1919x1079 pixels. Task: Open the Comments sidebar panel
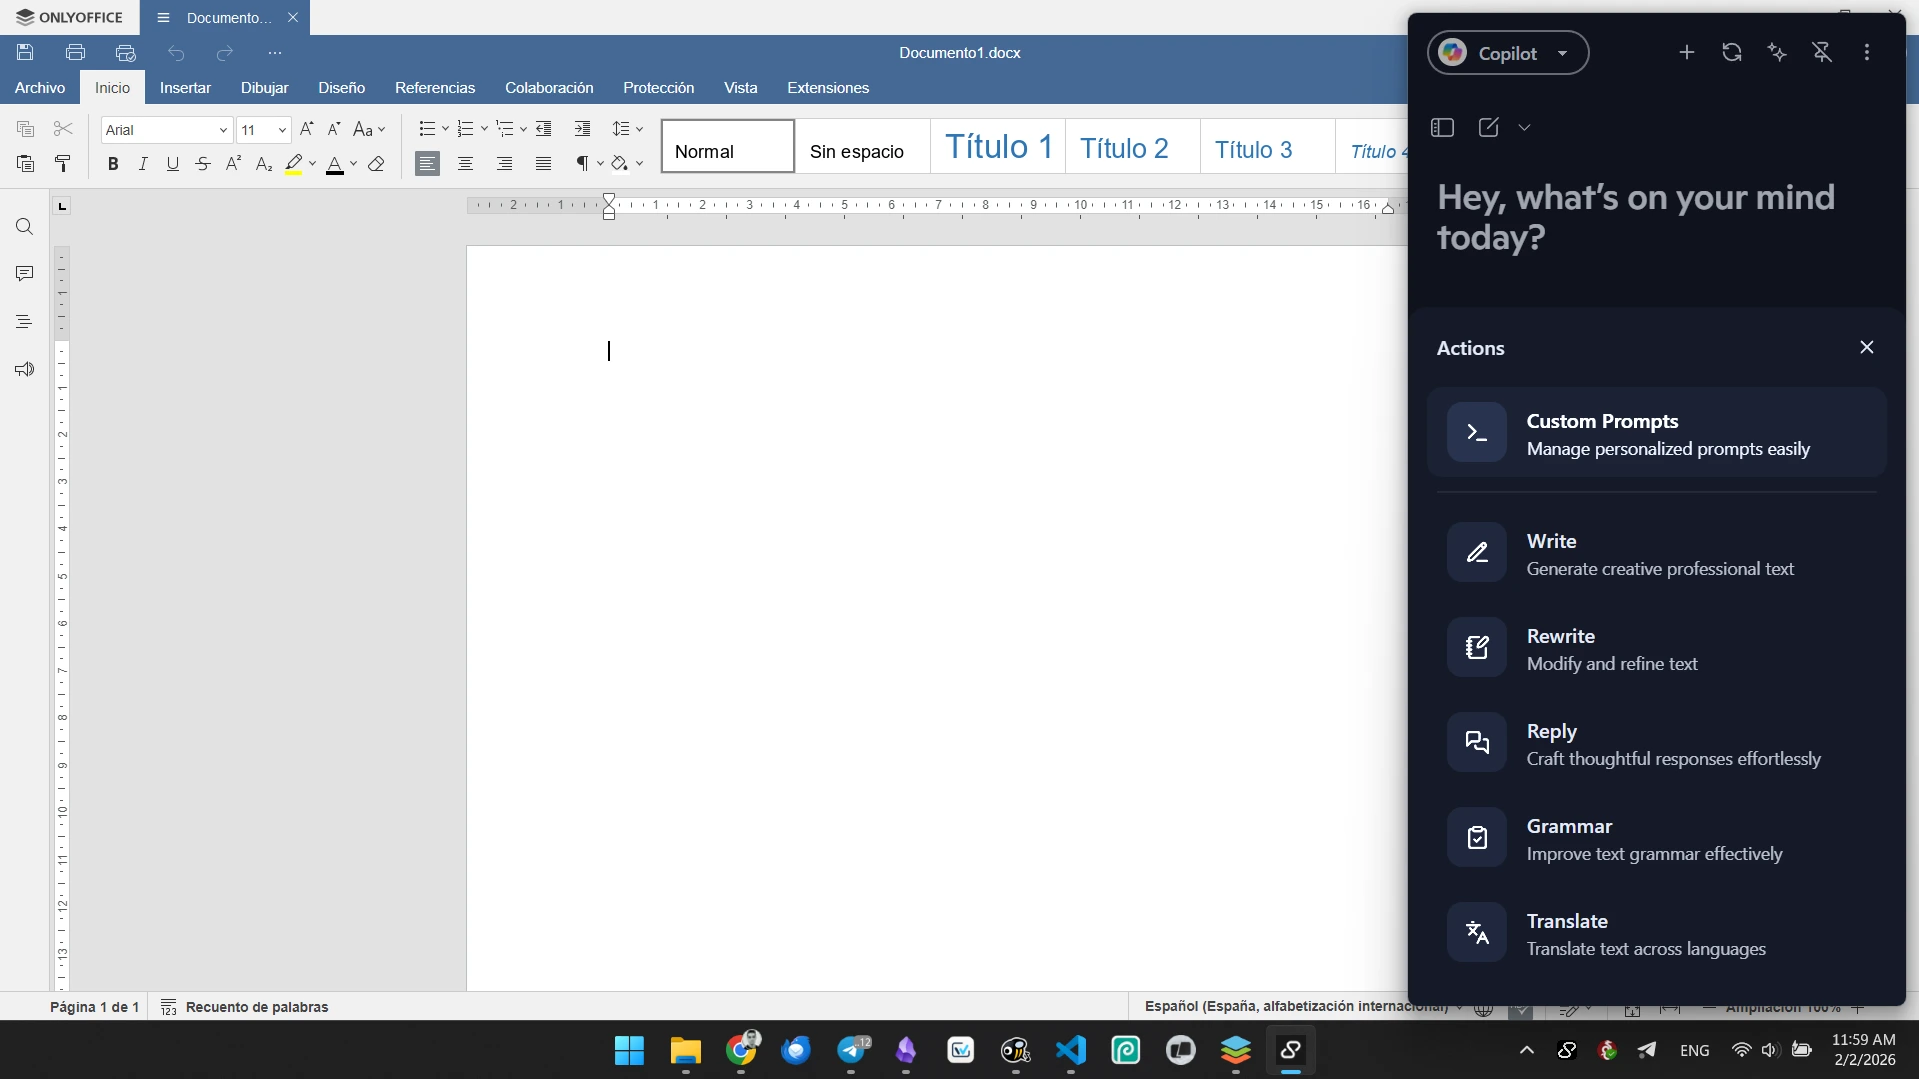click(x=24, y=274)
